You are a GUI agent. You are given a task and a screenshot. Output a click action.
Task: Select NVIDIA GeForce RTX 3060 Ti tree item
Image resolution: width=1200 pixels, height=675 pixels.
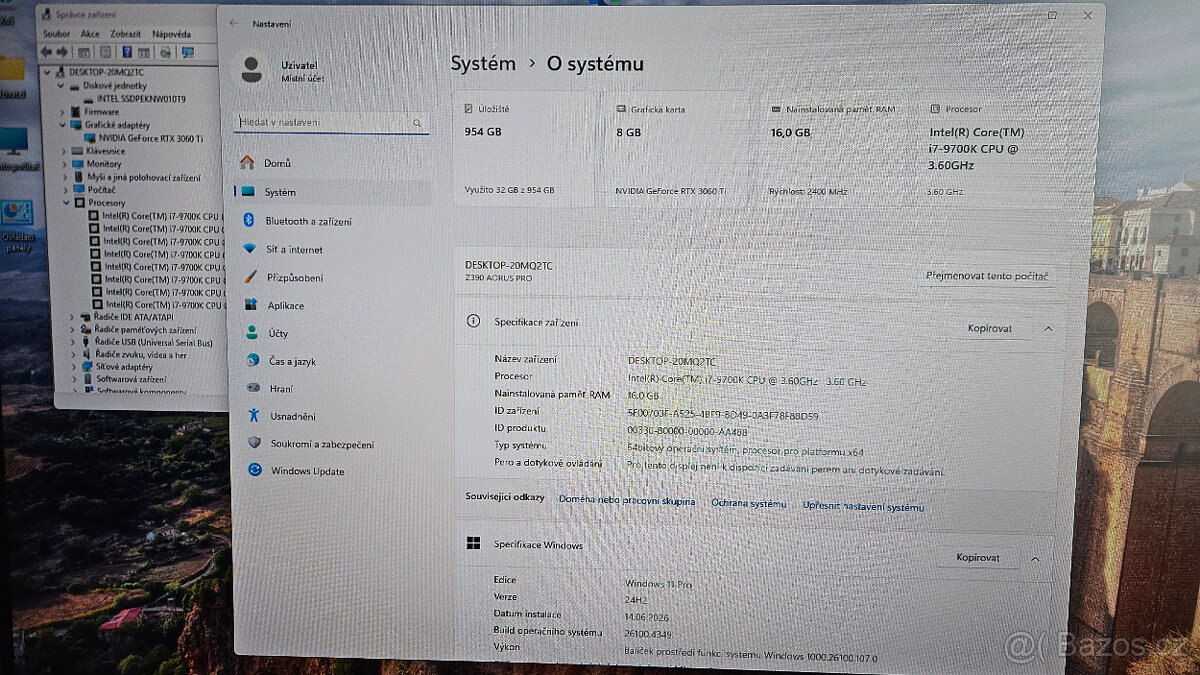click(x=150, y=138)
